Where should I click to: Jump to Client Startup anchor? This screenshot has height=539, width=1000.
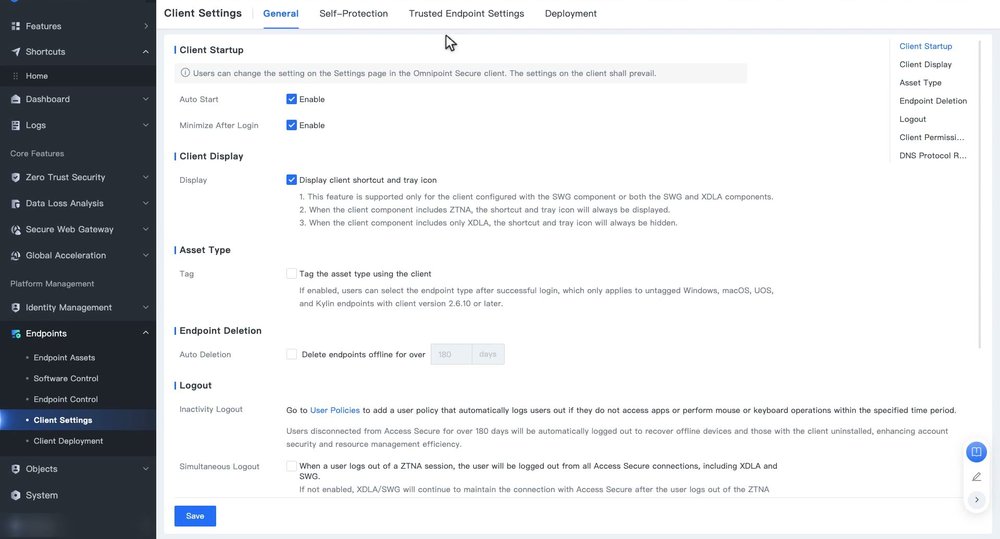click(x=925, y=46)
